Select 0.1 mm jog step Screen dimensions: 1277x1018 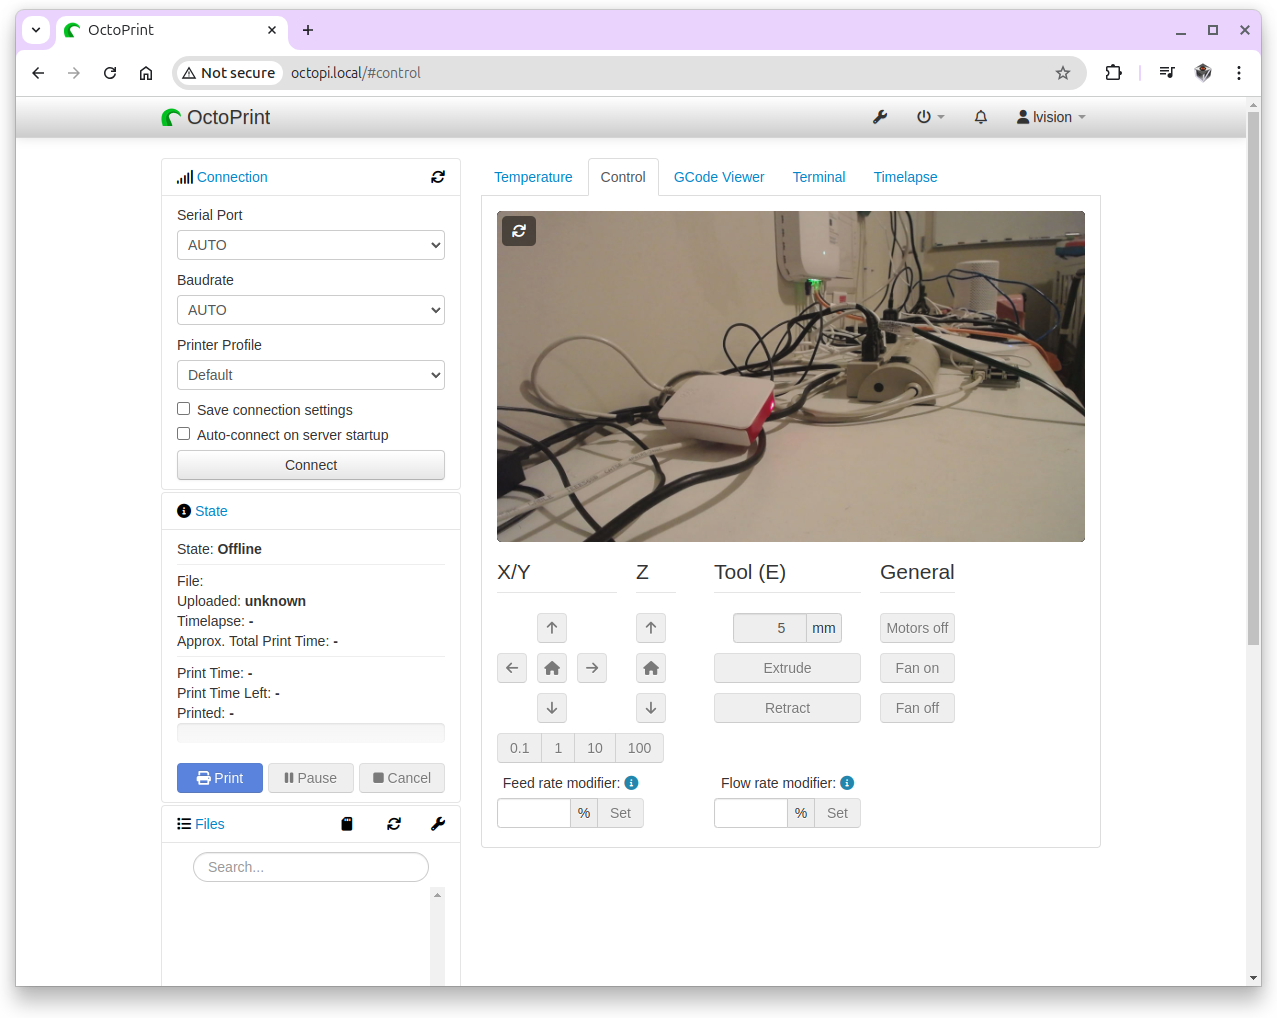519,748
